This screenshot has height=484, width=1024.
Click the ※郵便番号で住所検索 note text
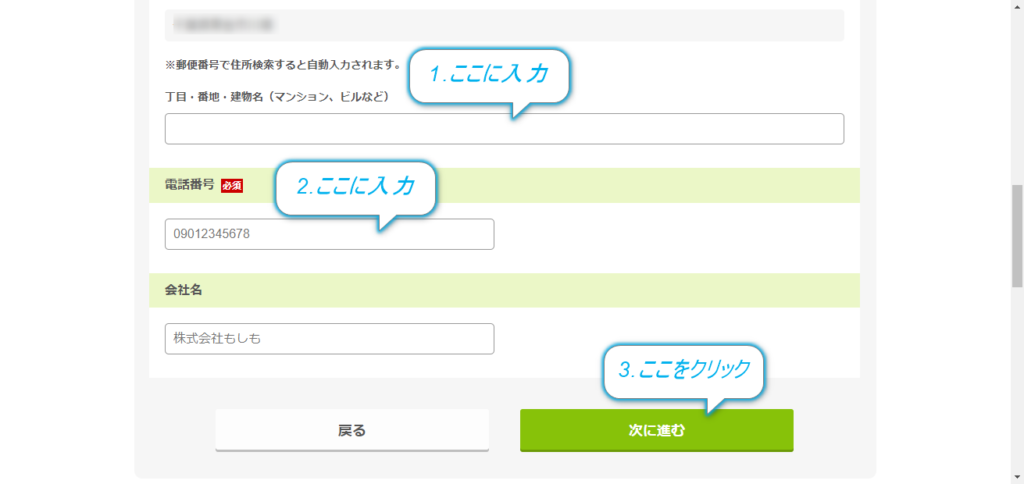[283, 65]
